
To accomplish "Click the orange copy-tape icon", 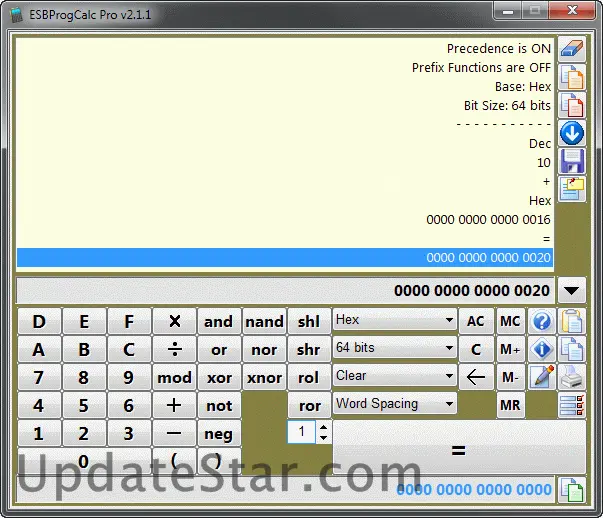I will tap(572, 77).
